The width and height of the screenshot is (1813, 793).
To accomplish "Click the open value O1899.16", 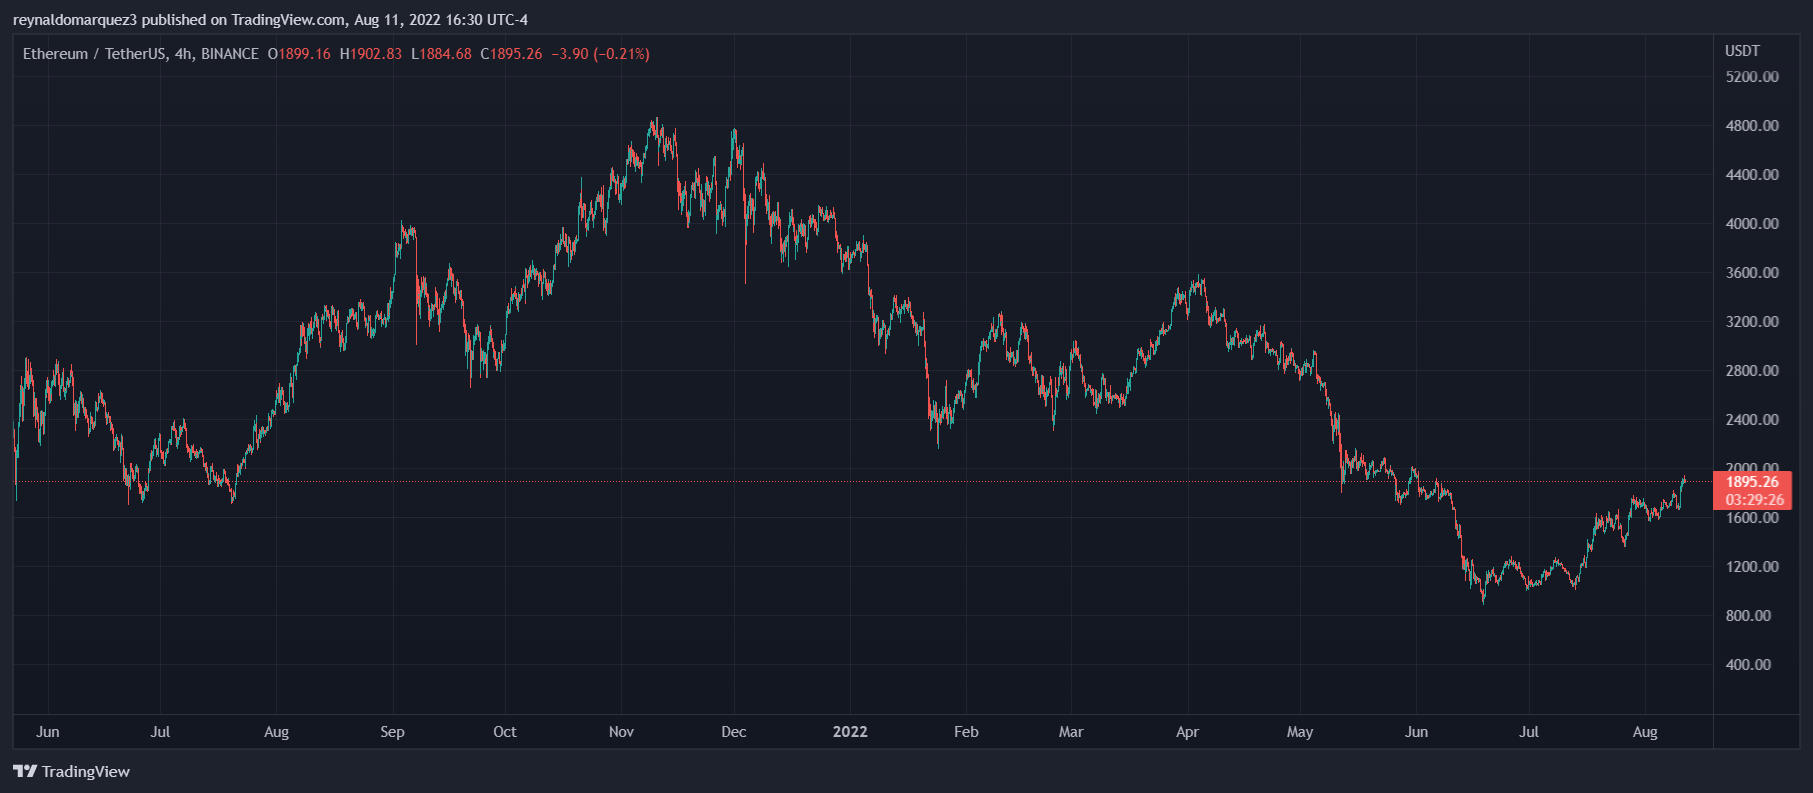I will [x=299, y=54].
